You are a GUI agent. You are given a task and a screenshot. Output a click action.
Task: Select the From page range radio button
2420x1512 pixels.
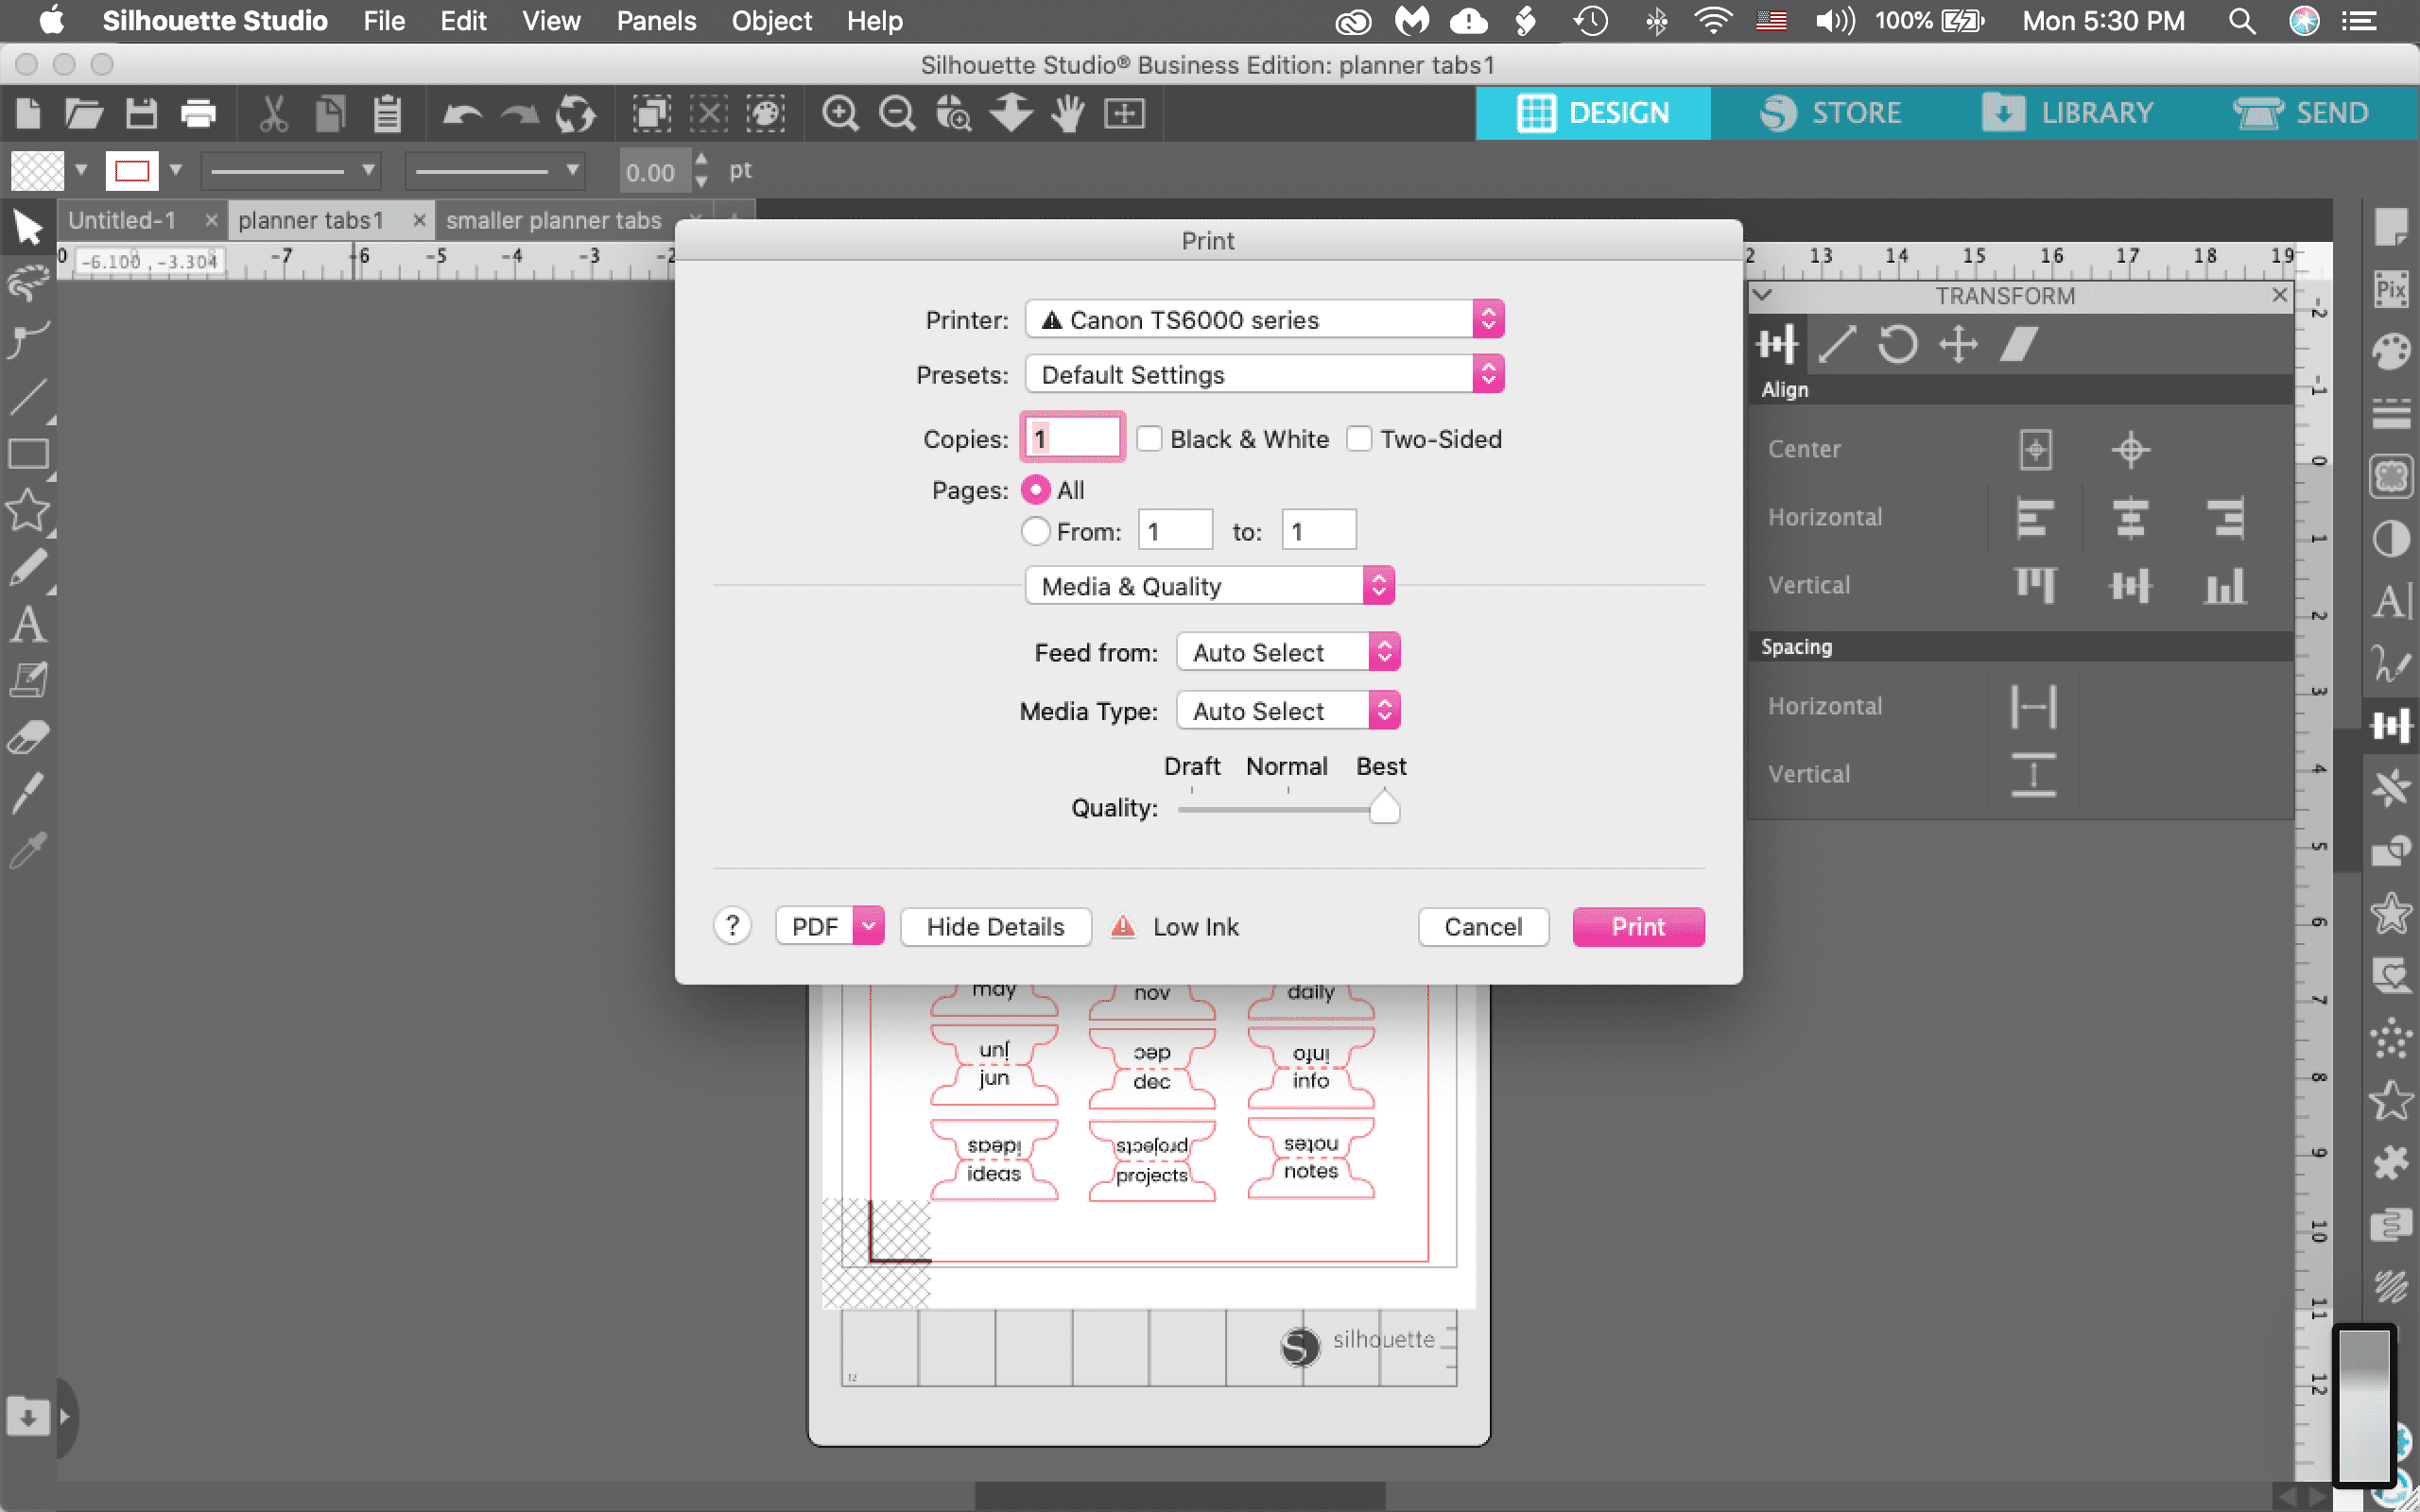tap(1036, 531)
